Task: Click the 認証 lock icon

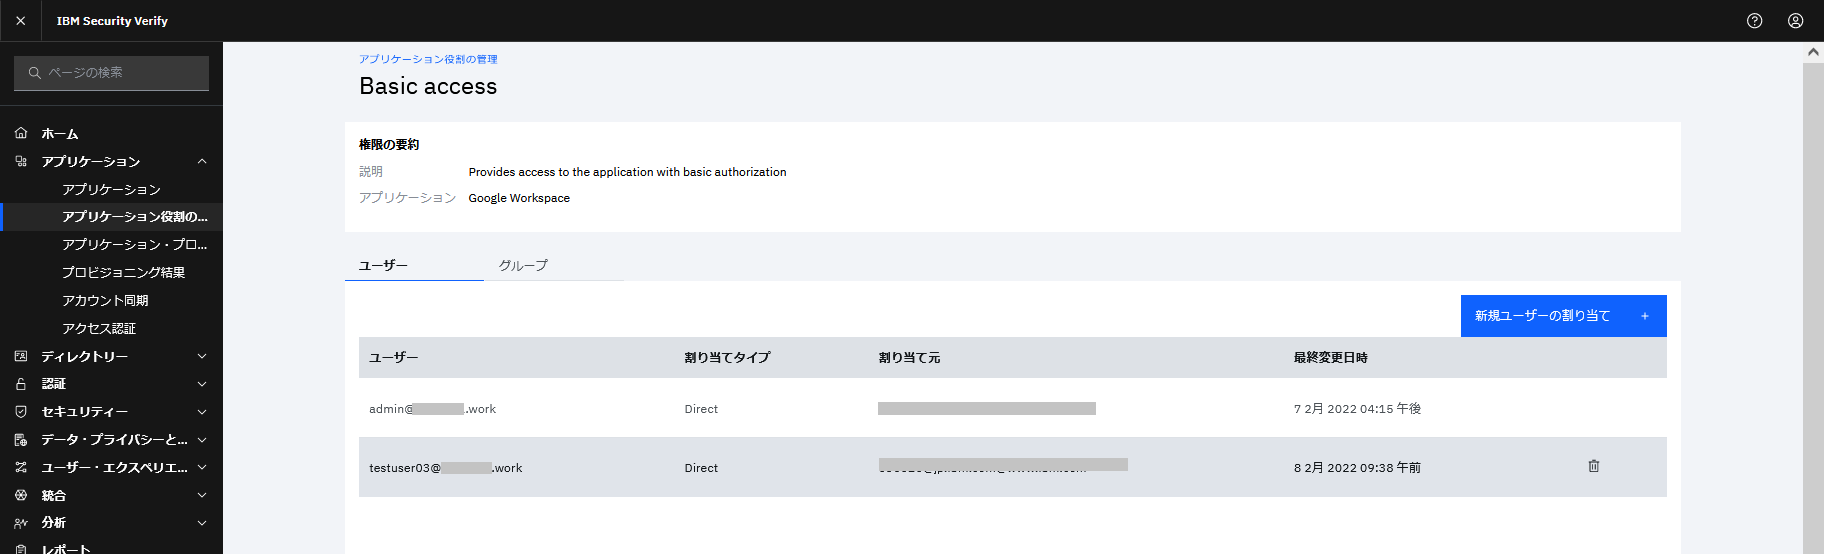Action: tap(21, 384)
